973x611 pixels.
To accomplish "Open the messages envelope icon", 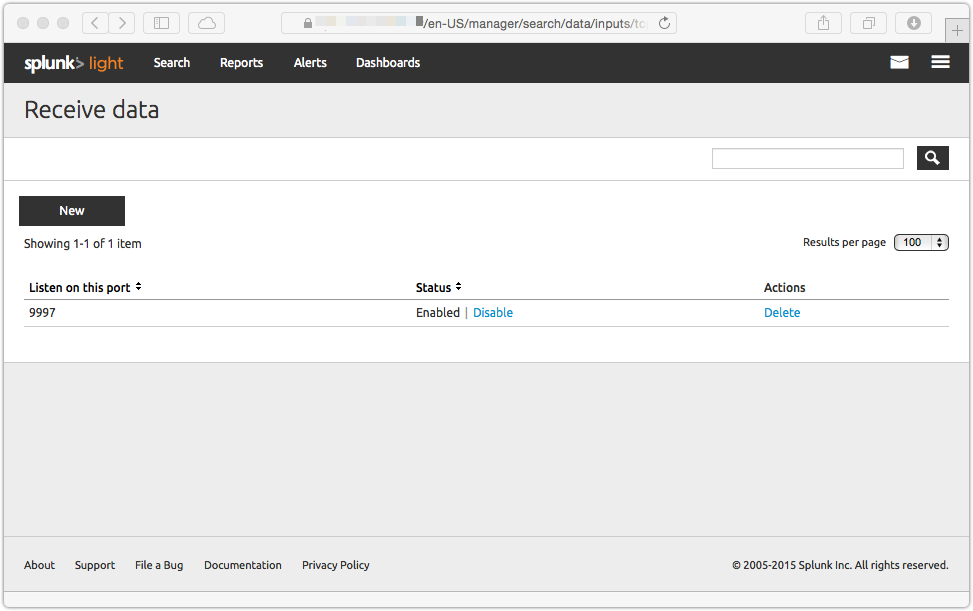I will point(899,62).
